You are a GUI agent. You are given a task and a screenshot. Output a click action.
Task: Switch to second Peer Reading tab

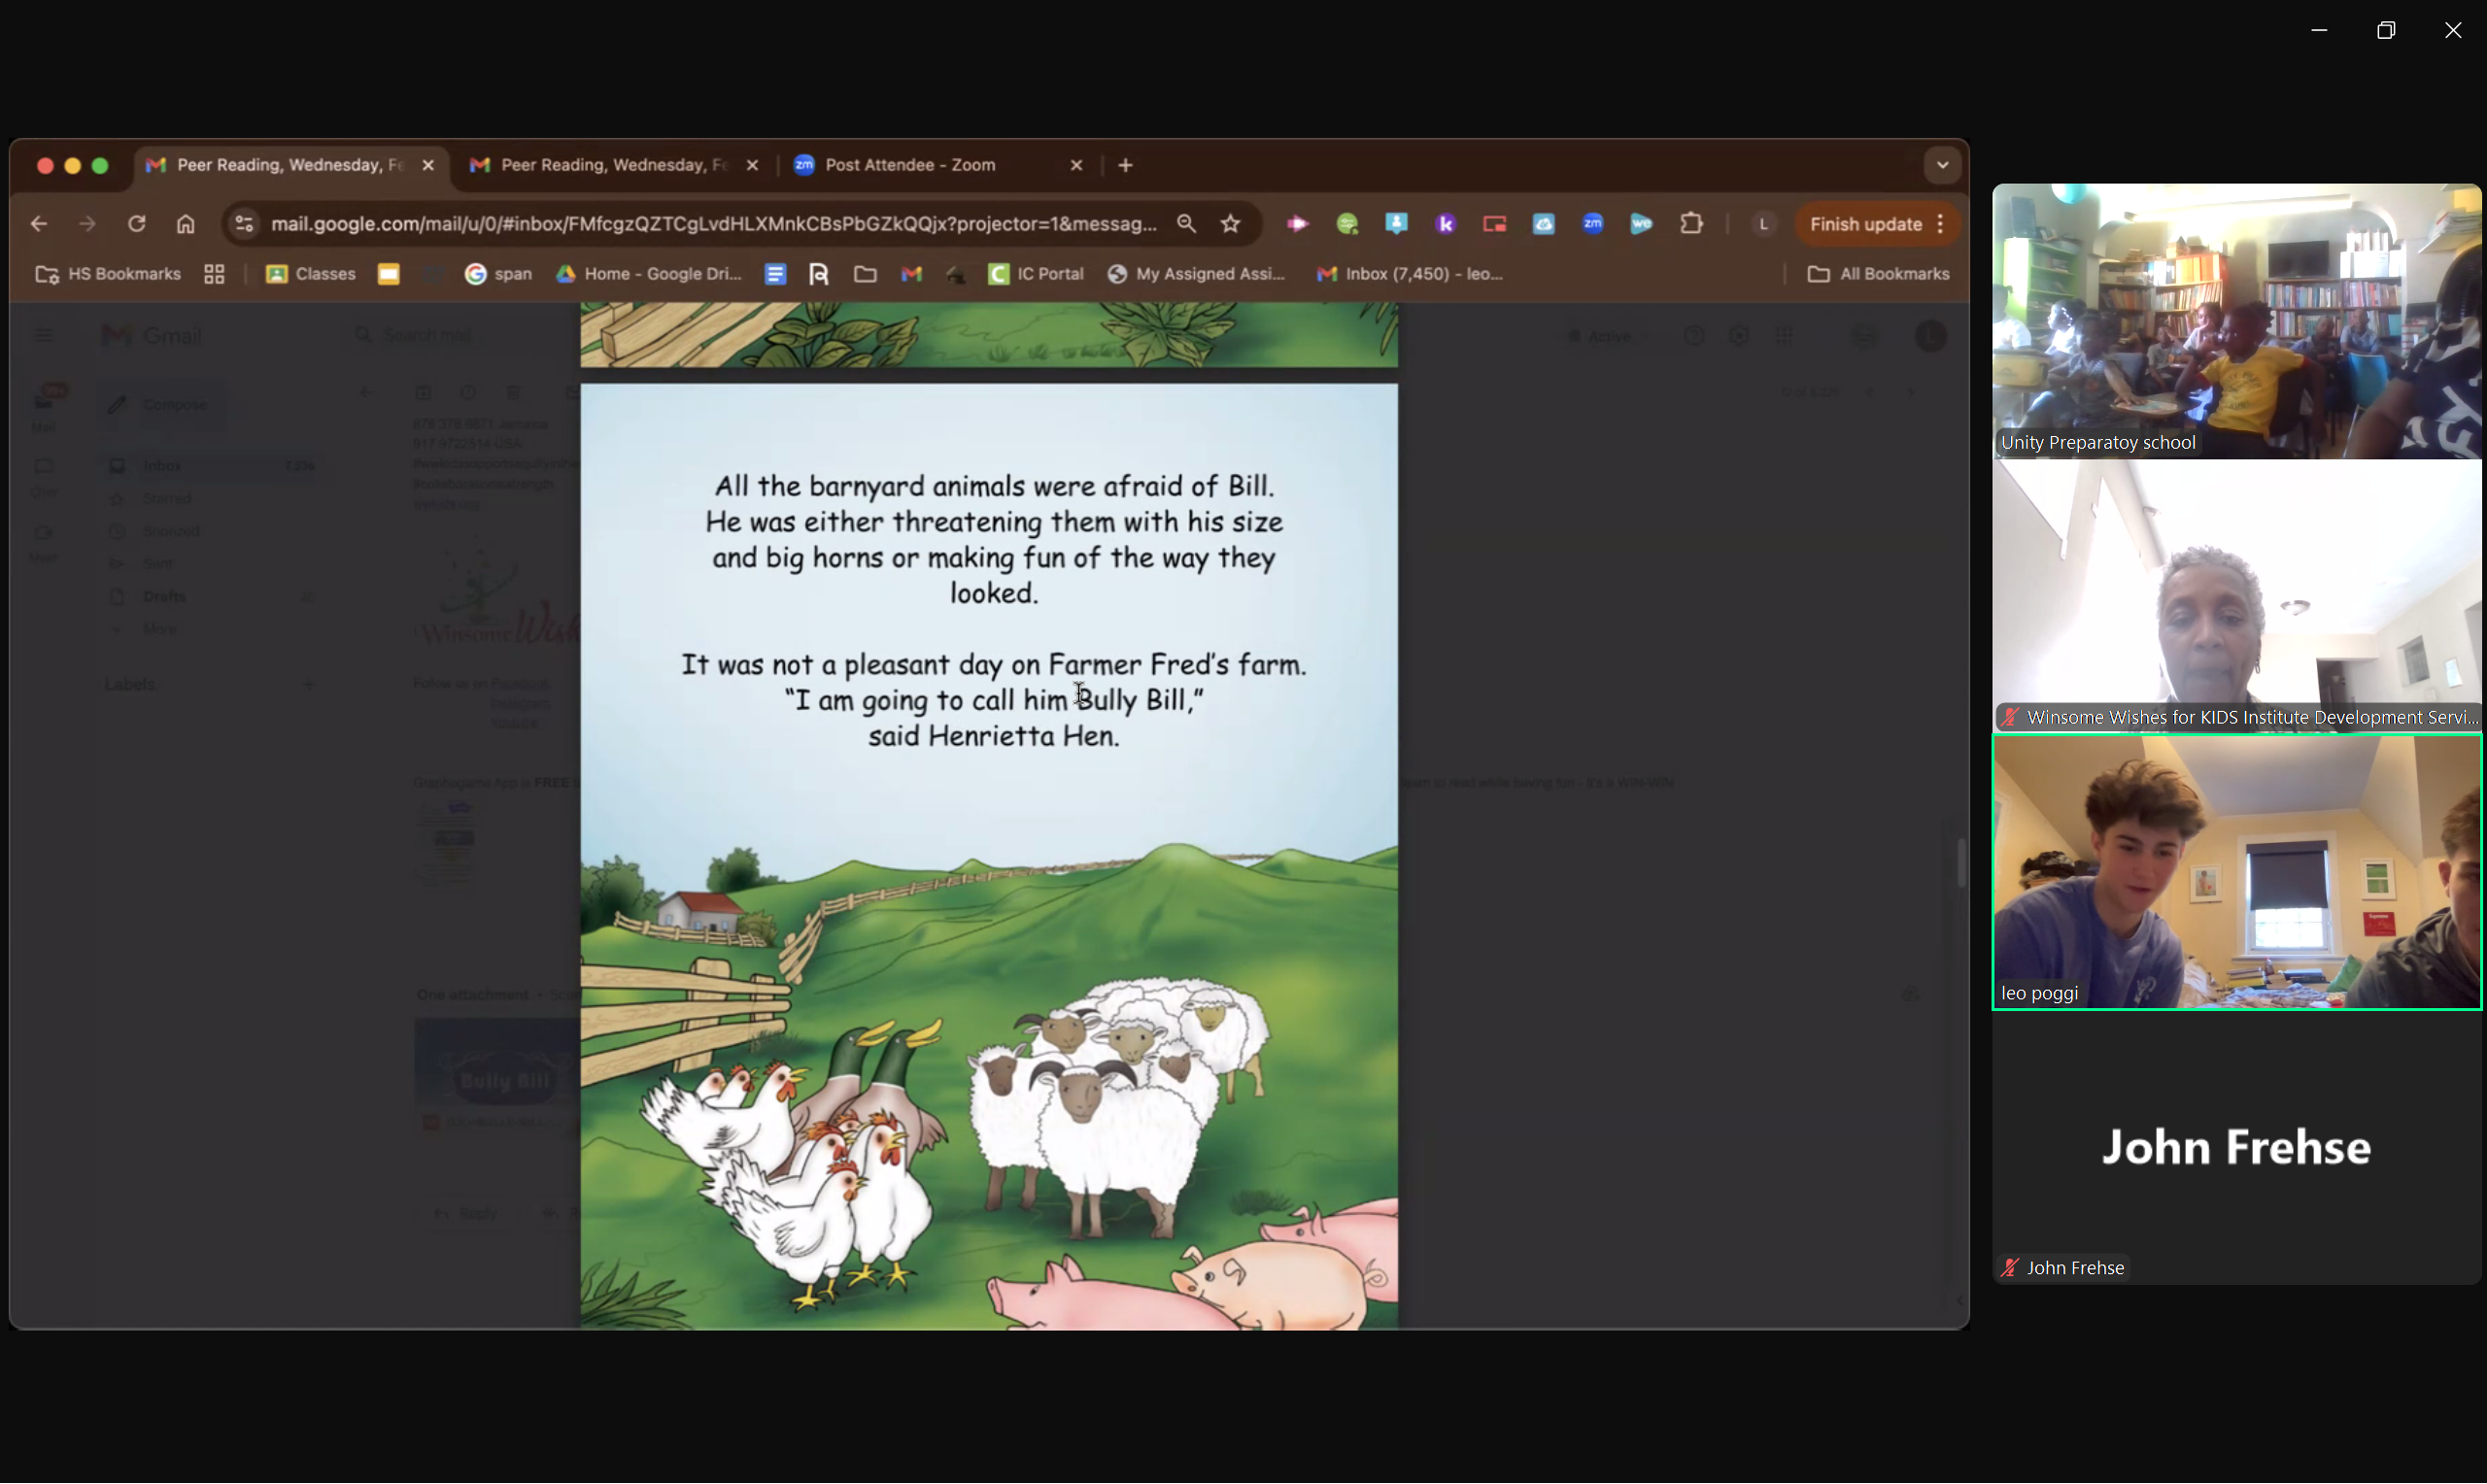[x=612, y=165]
